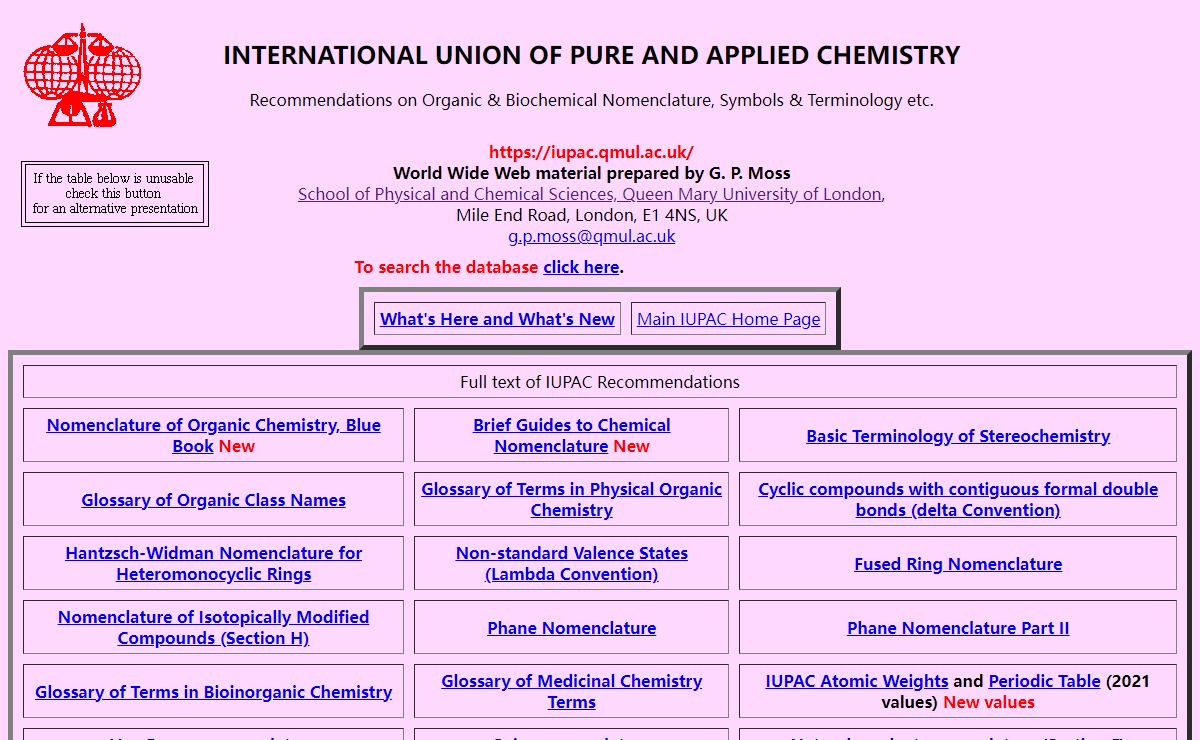1200x740 pixels.
Task: Open Glossary of Medicinal Chemistry Terms
Action: 571,691
